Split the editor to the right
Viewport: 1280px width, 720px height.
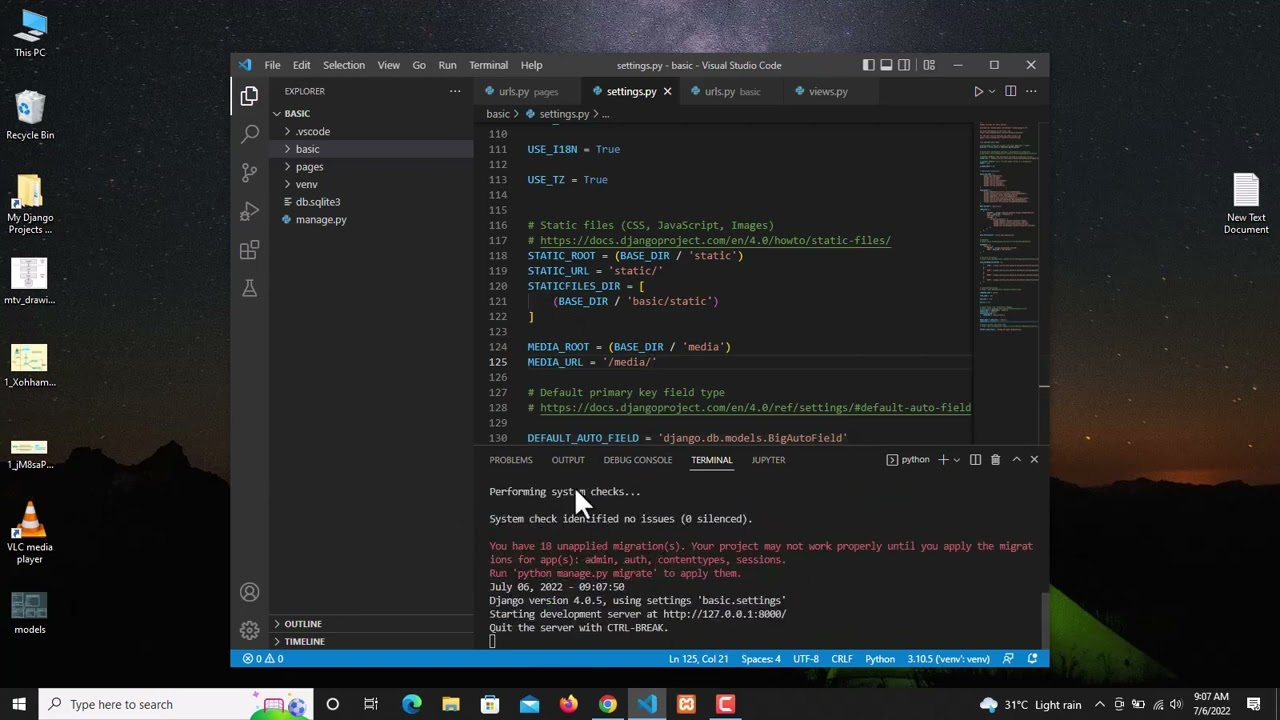pos(1010,91)
